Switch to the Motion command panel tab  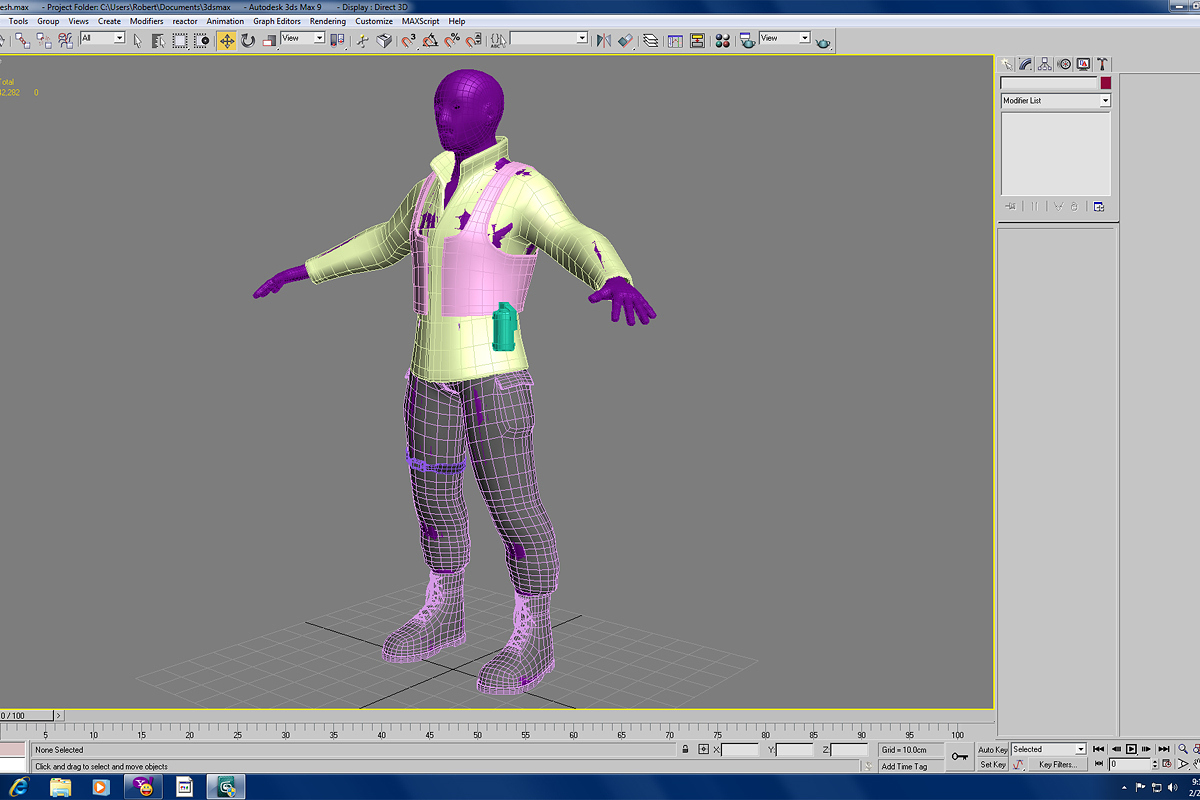pyautogui.click(x=1064, y=64)
